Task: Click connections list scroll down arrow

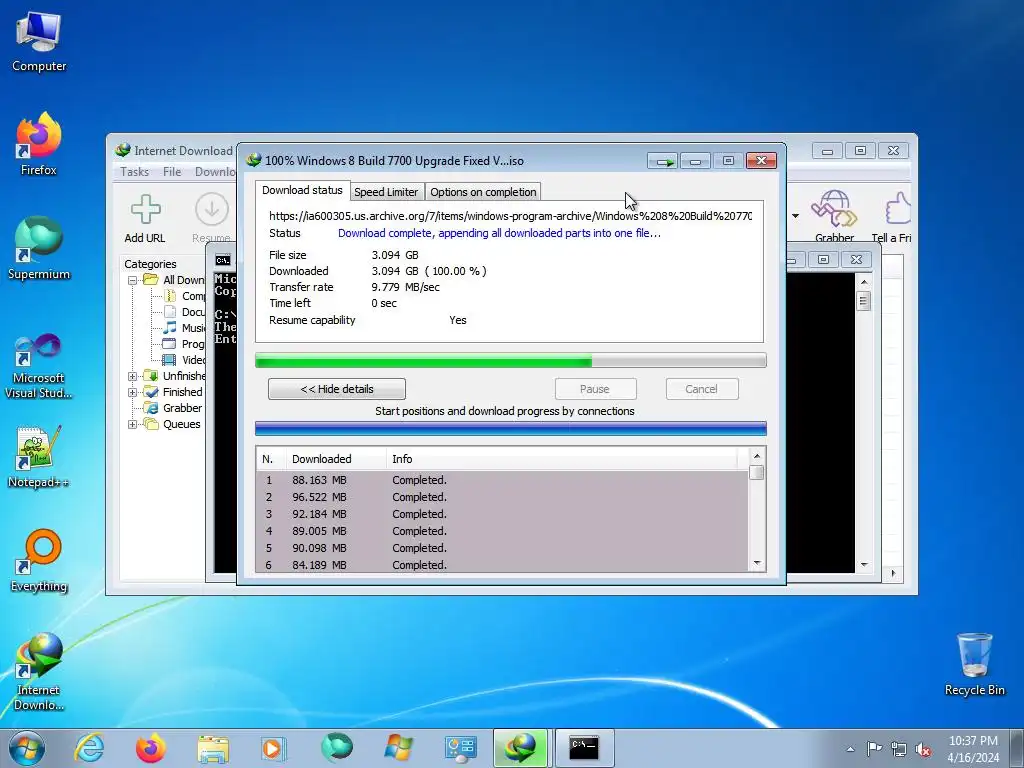Action: pyautogui.click(x=757, y=563)
